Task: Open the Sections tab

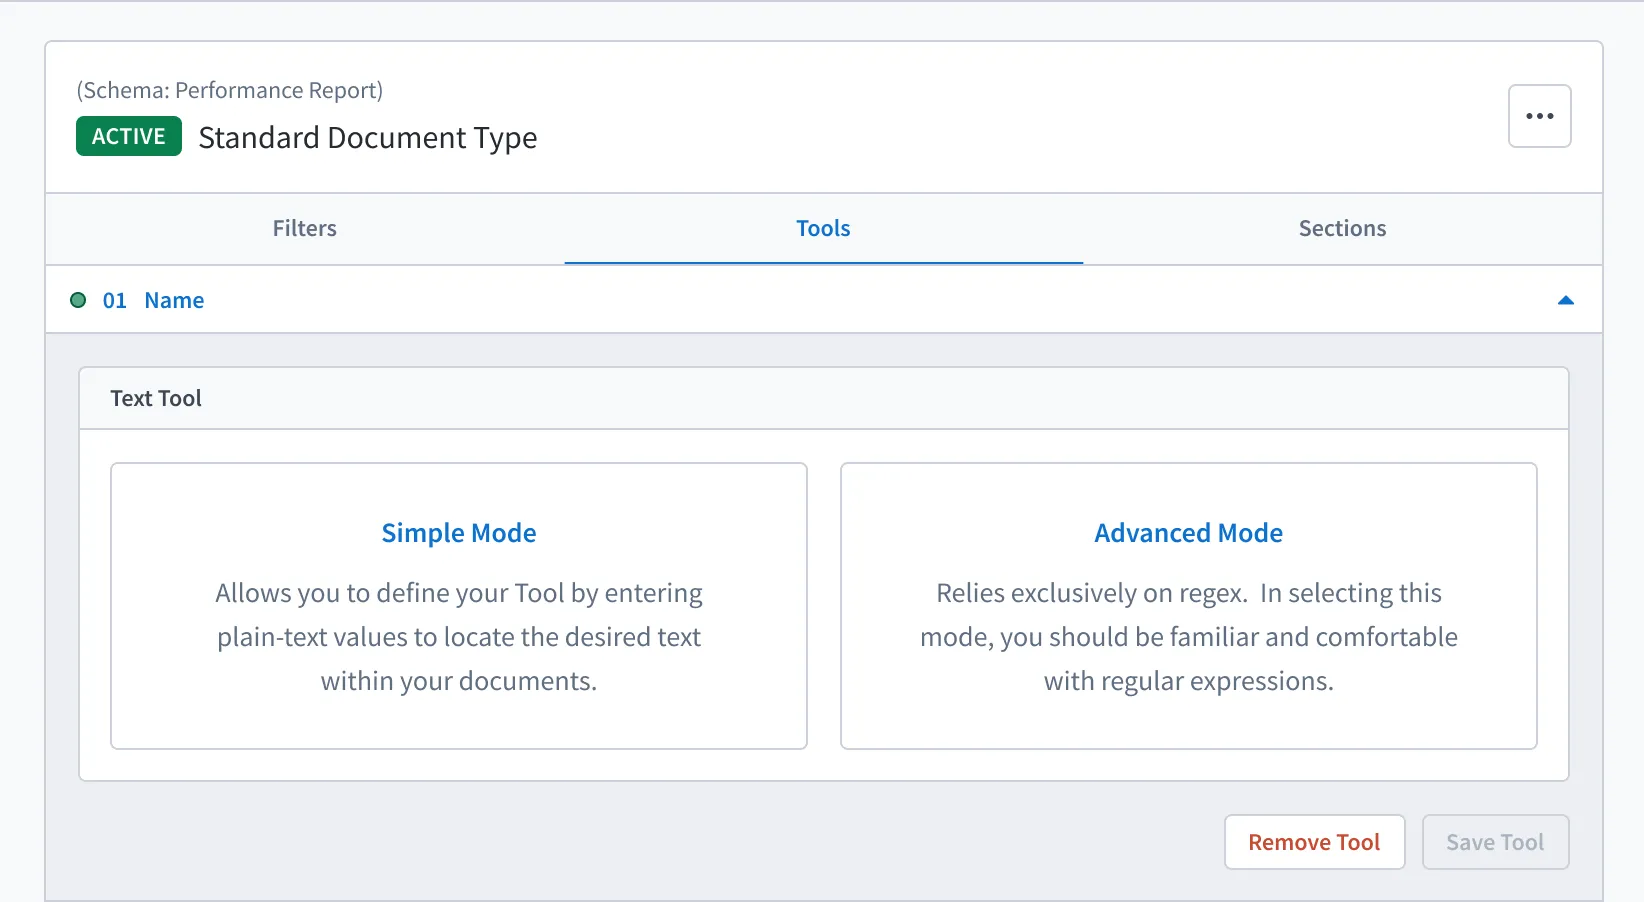Action: click(x=1342, y=228)
